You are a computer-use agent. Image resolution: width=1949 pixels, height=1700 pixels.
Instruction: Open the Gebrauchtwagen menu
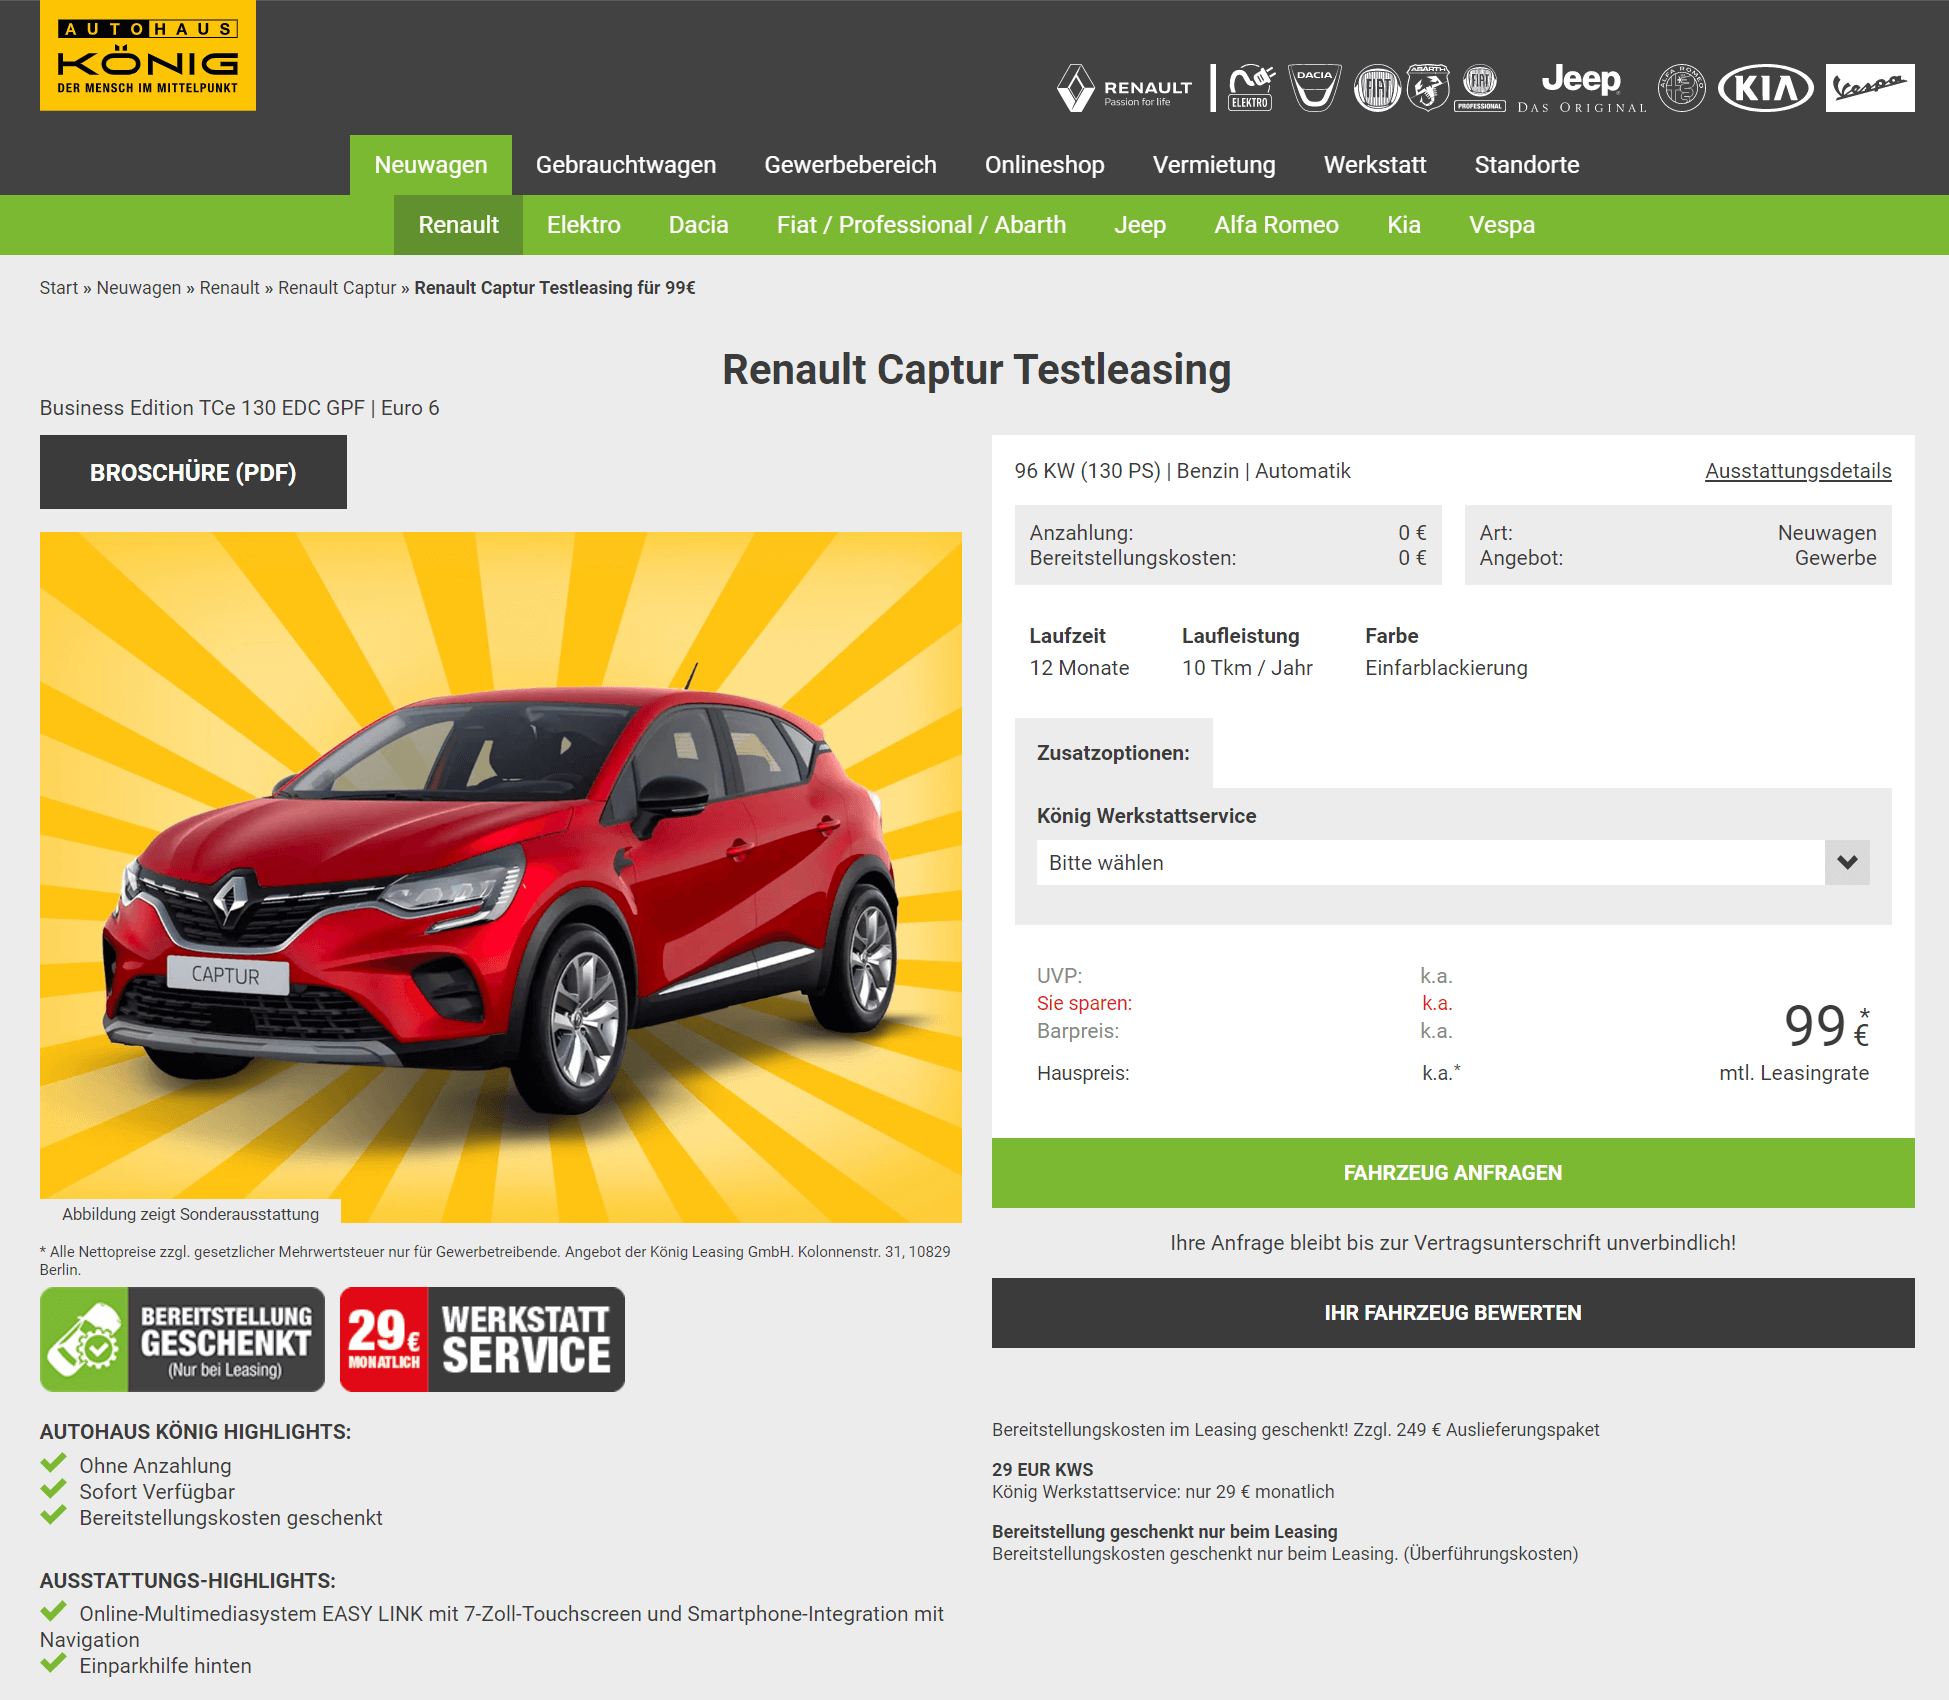coord(626,165)
